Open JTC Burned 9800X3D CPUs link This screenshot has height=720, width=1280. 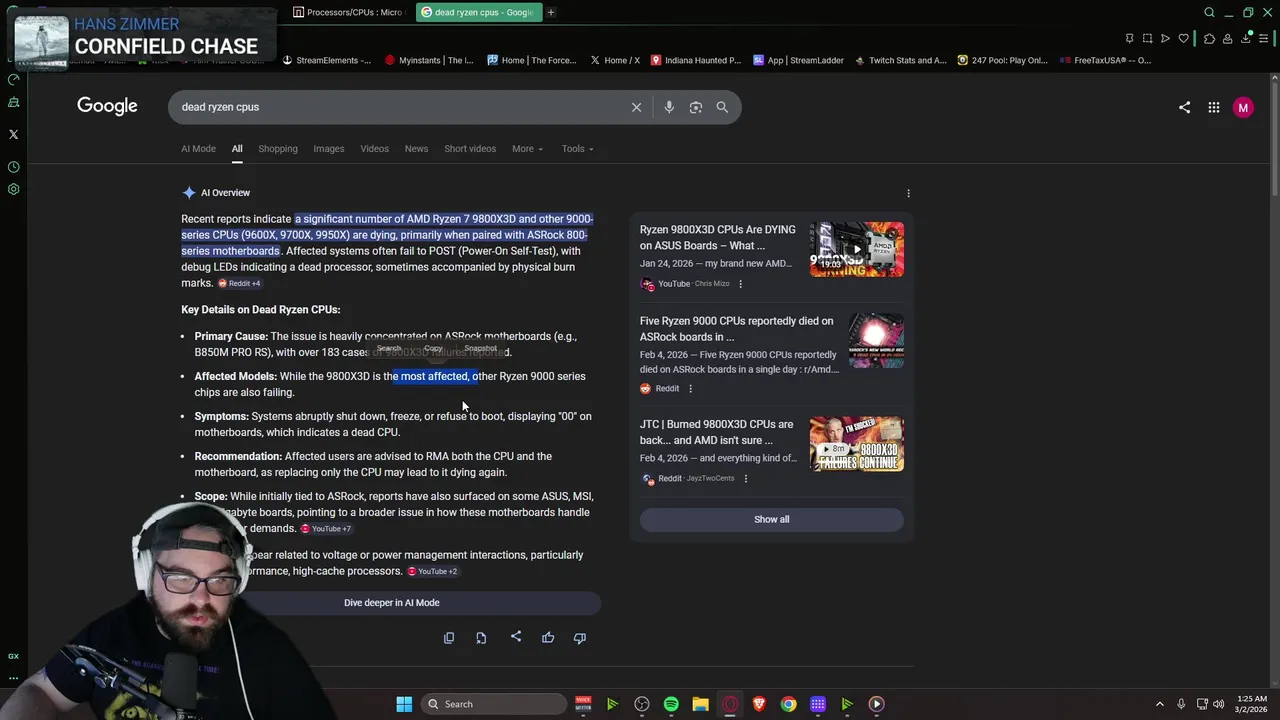tap(716, 432)
